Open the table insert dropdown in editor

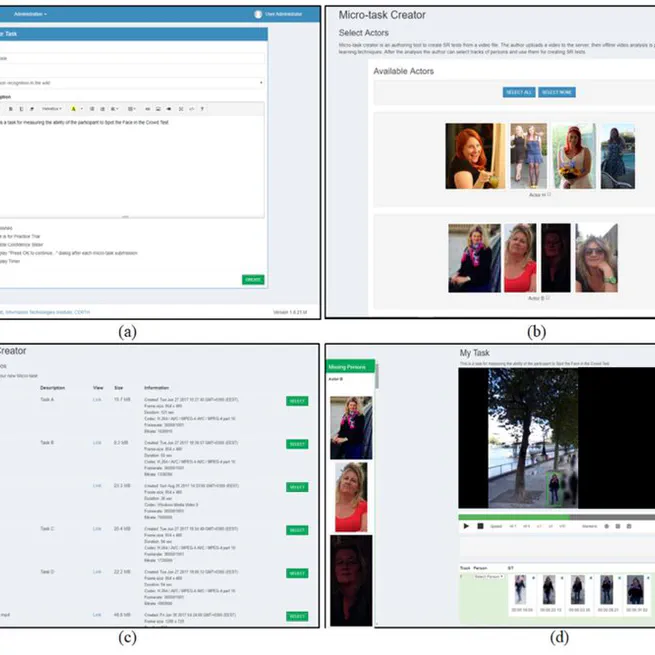(132, 109)
